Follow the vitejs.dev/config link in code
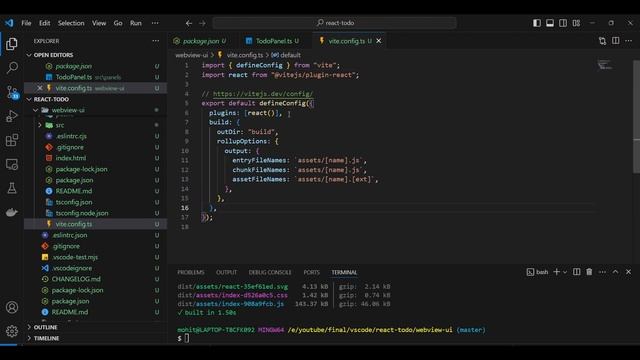 point(263,94)
